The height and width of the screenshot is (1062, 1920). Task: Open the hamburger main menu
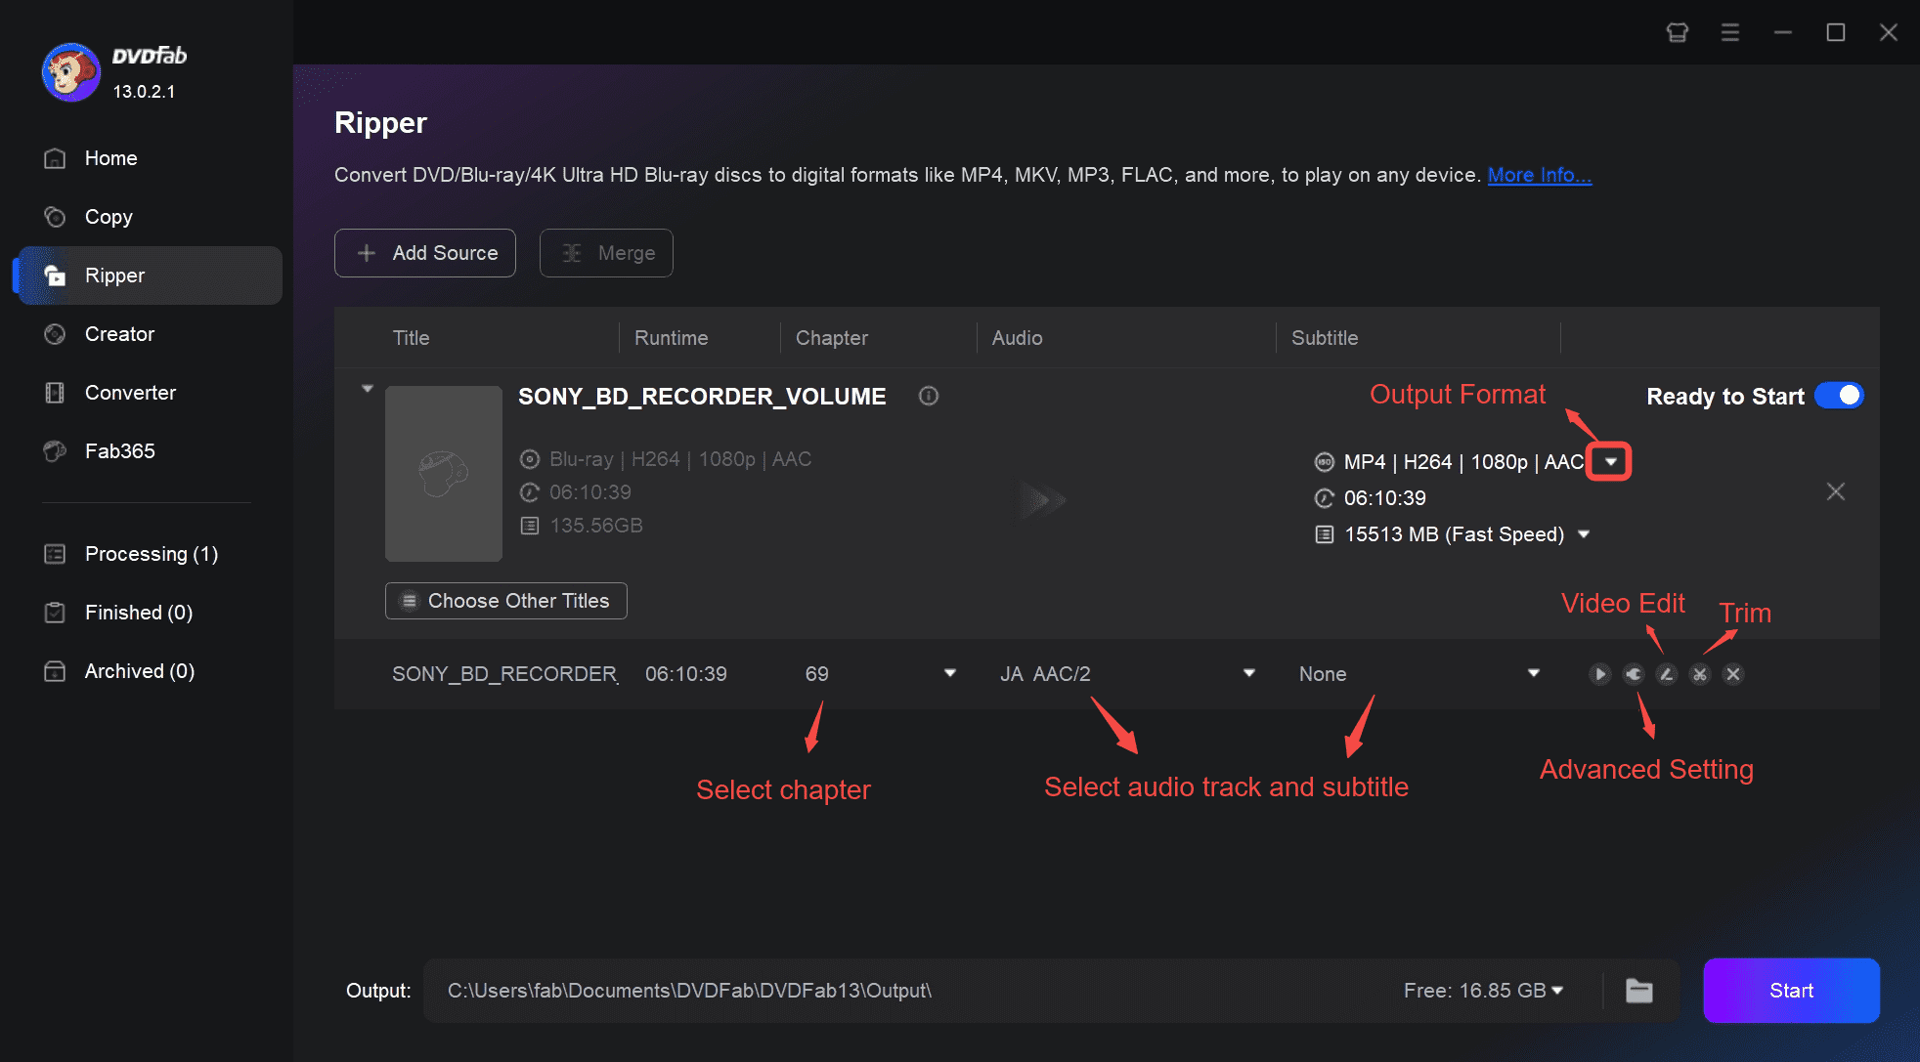[x=1730, y=32]
